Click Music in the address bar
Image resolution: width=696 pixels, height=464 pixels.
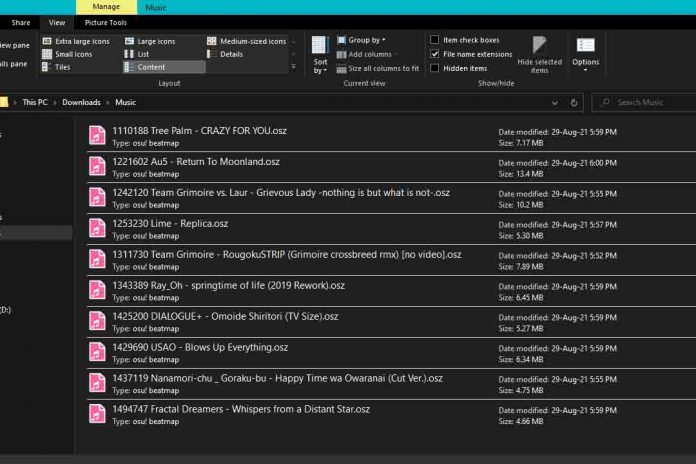point(126,103)
